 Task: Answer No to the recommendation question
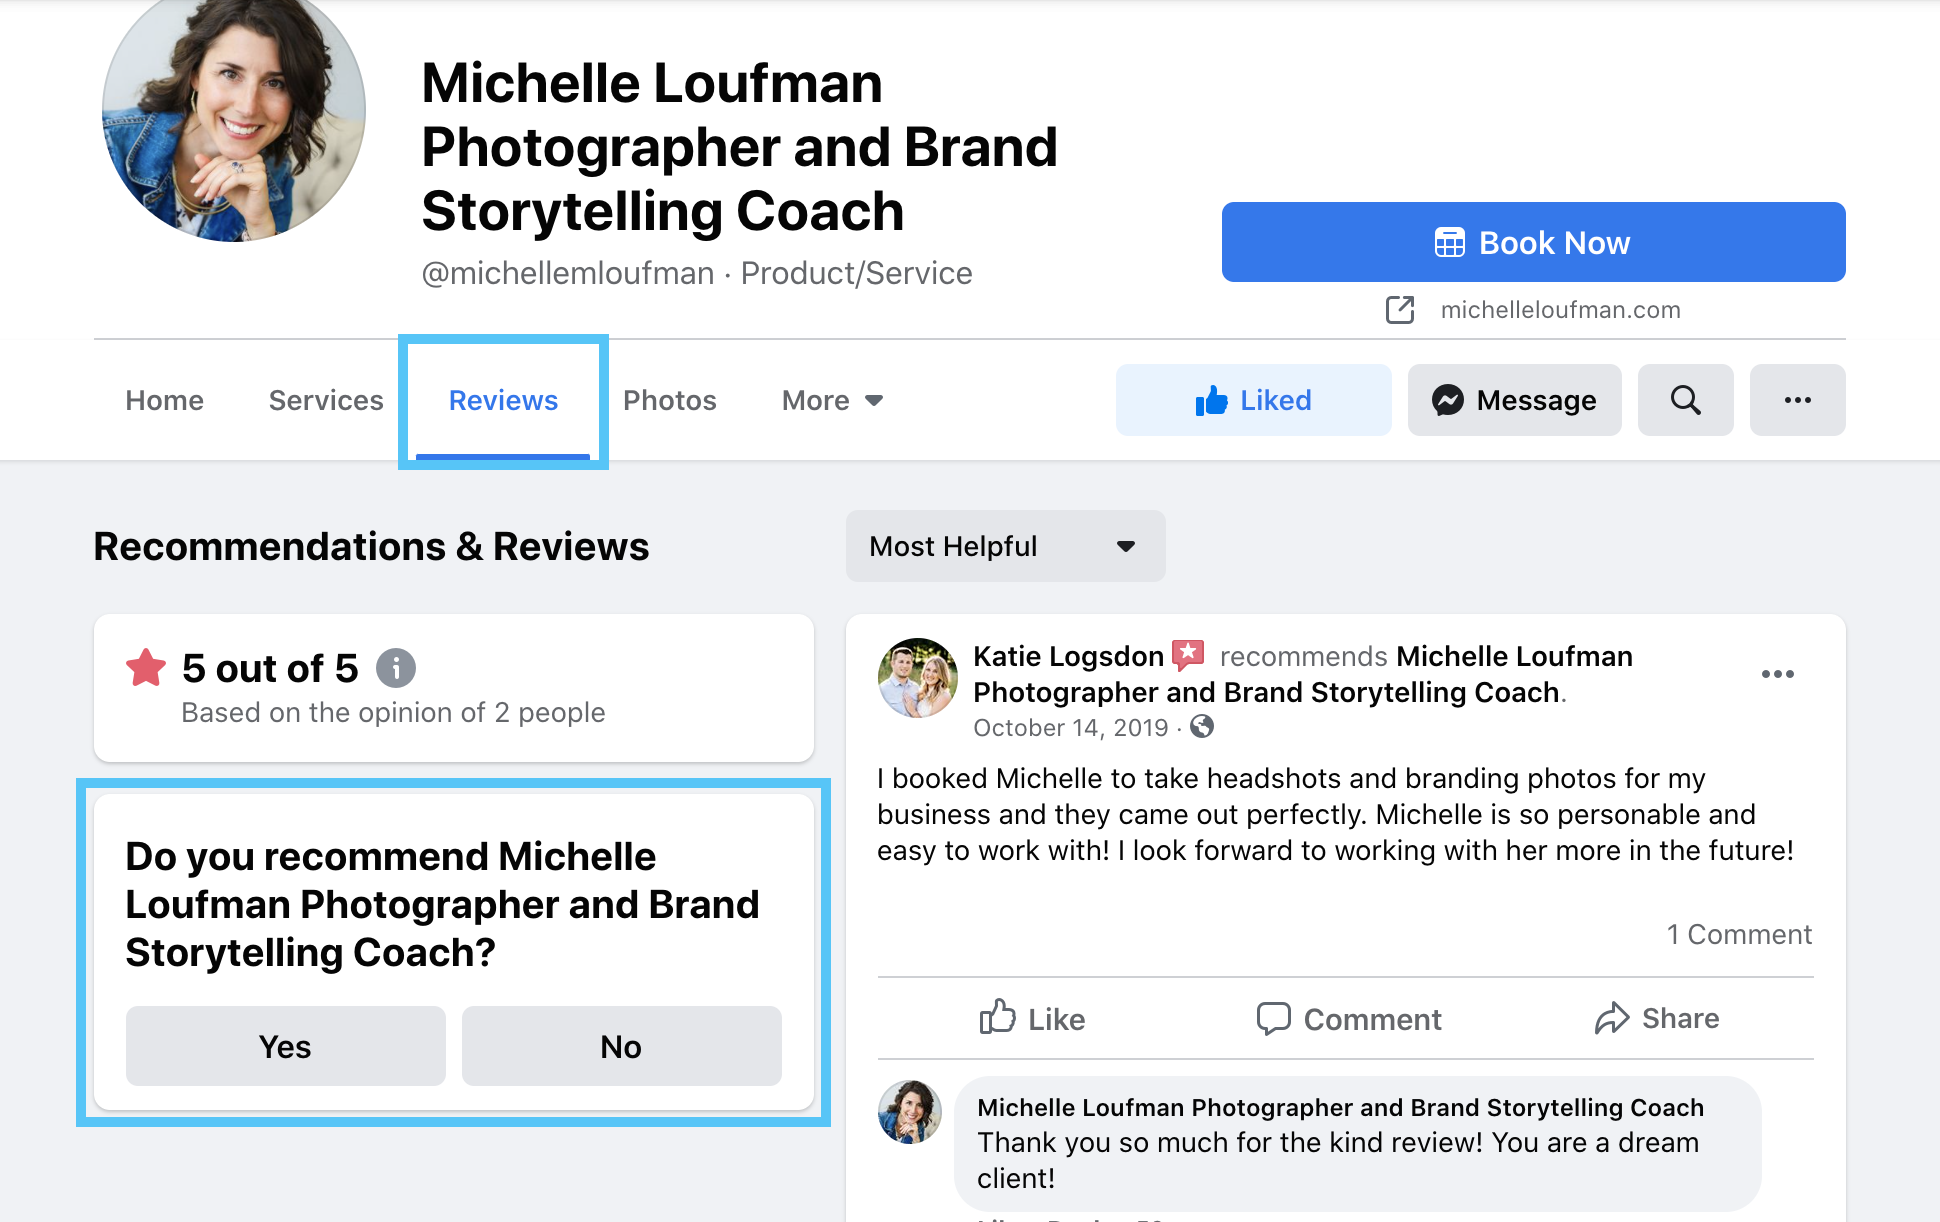621,1046
